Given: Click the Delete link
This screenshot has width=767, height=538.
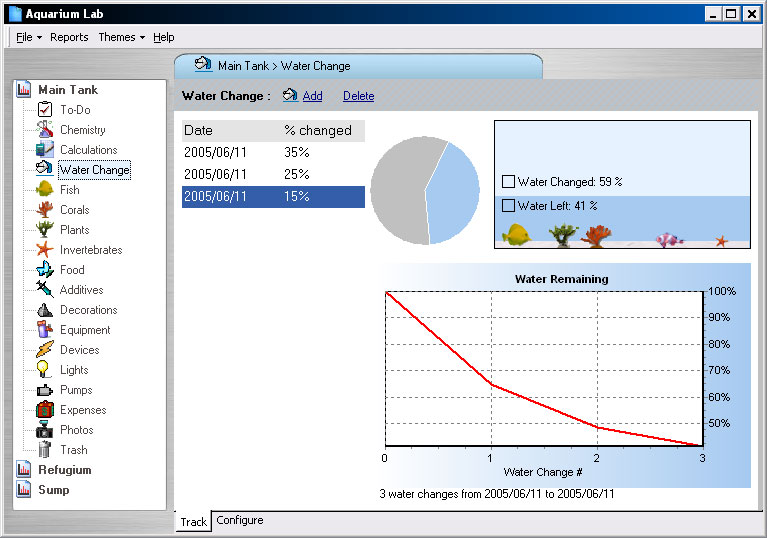Looking at the screenshot, I should click(x=358, y=96).
